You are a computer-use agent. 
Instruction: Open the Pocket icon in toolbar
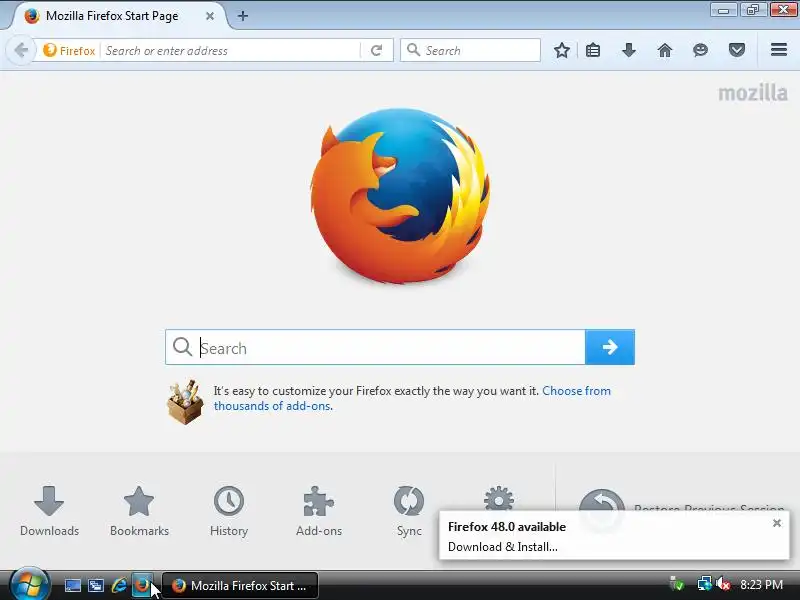tap(737, 51)
